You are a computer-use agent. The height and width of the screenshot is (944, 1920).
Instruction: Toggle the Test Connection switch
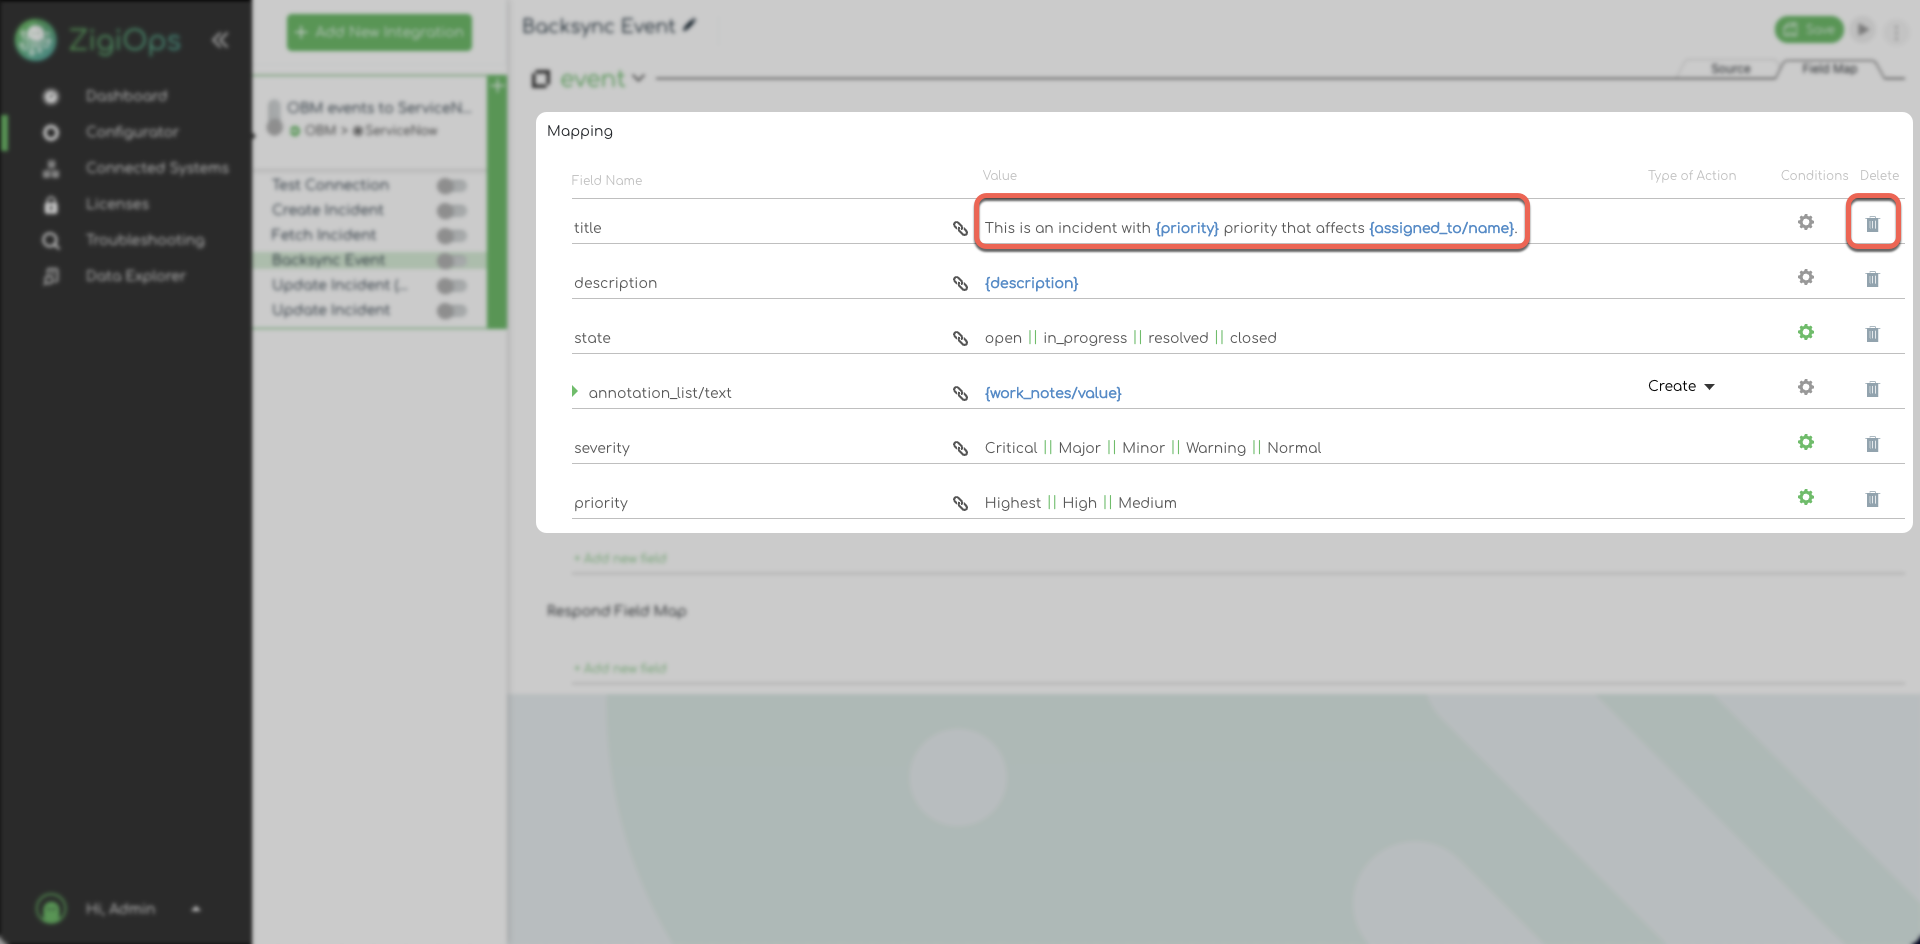[451, 186]
